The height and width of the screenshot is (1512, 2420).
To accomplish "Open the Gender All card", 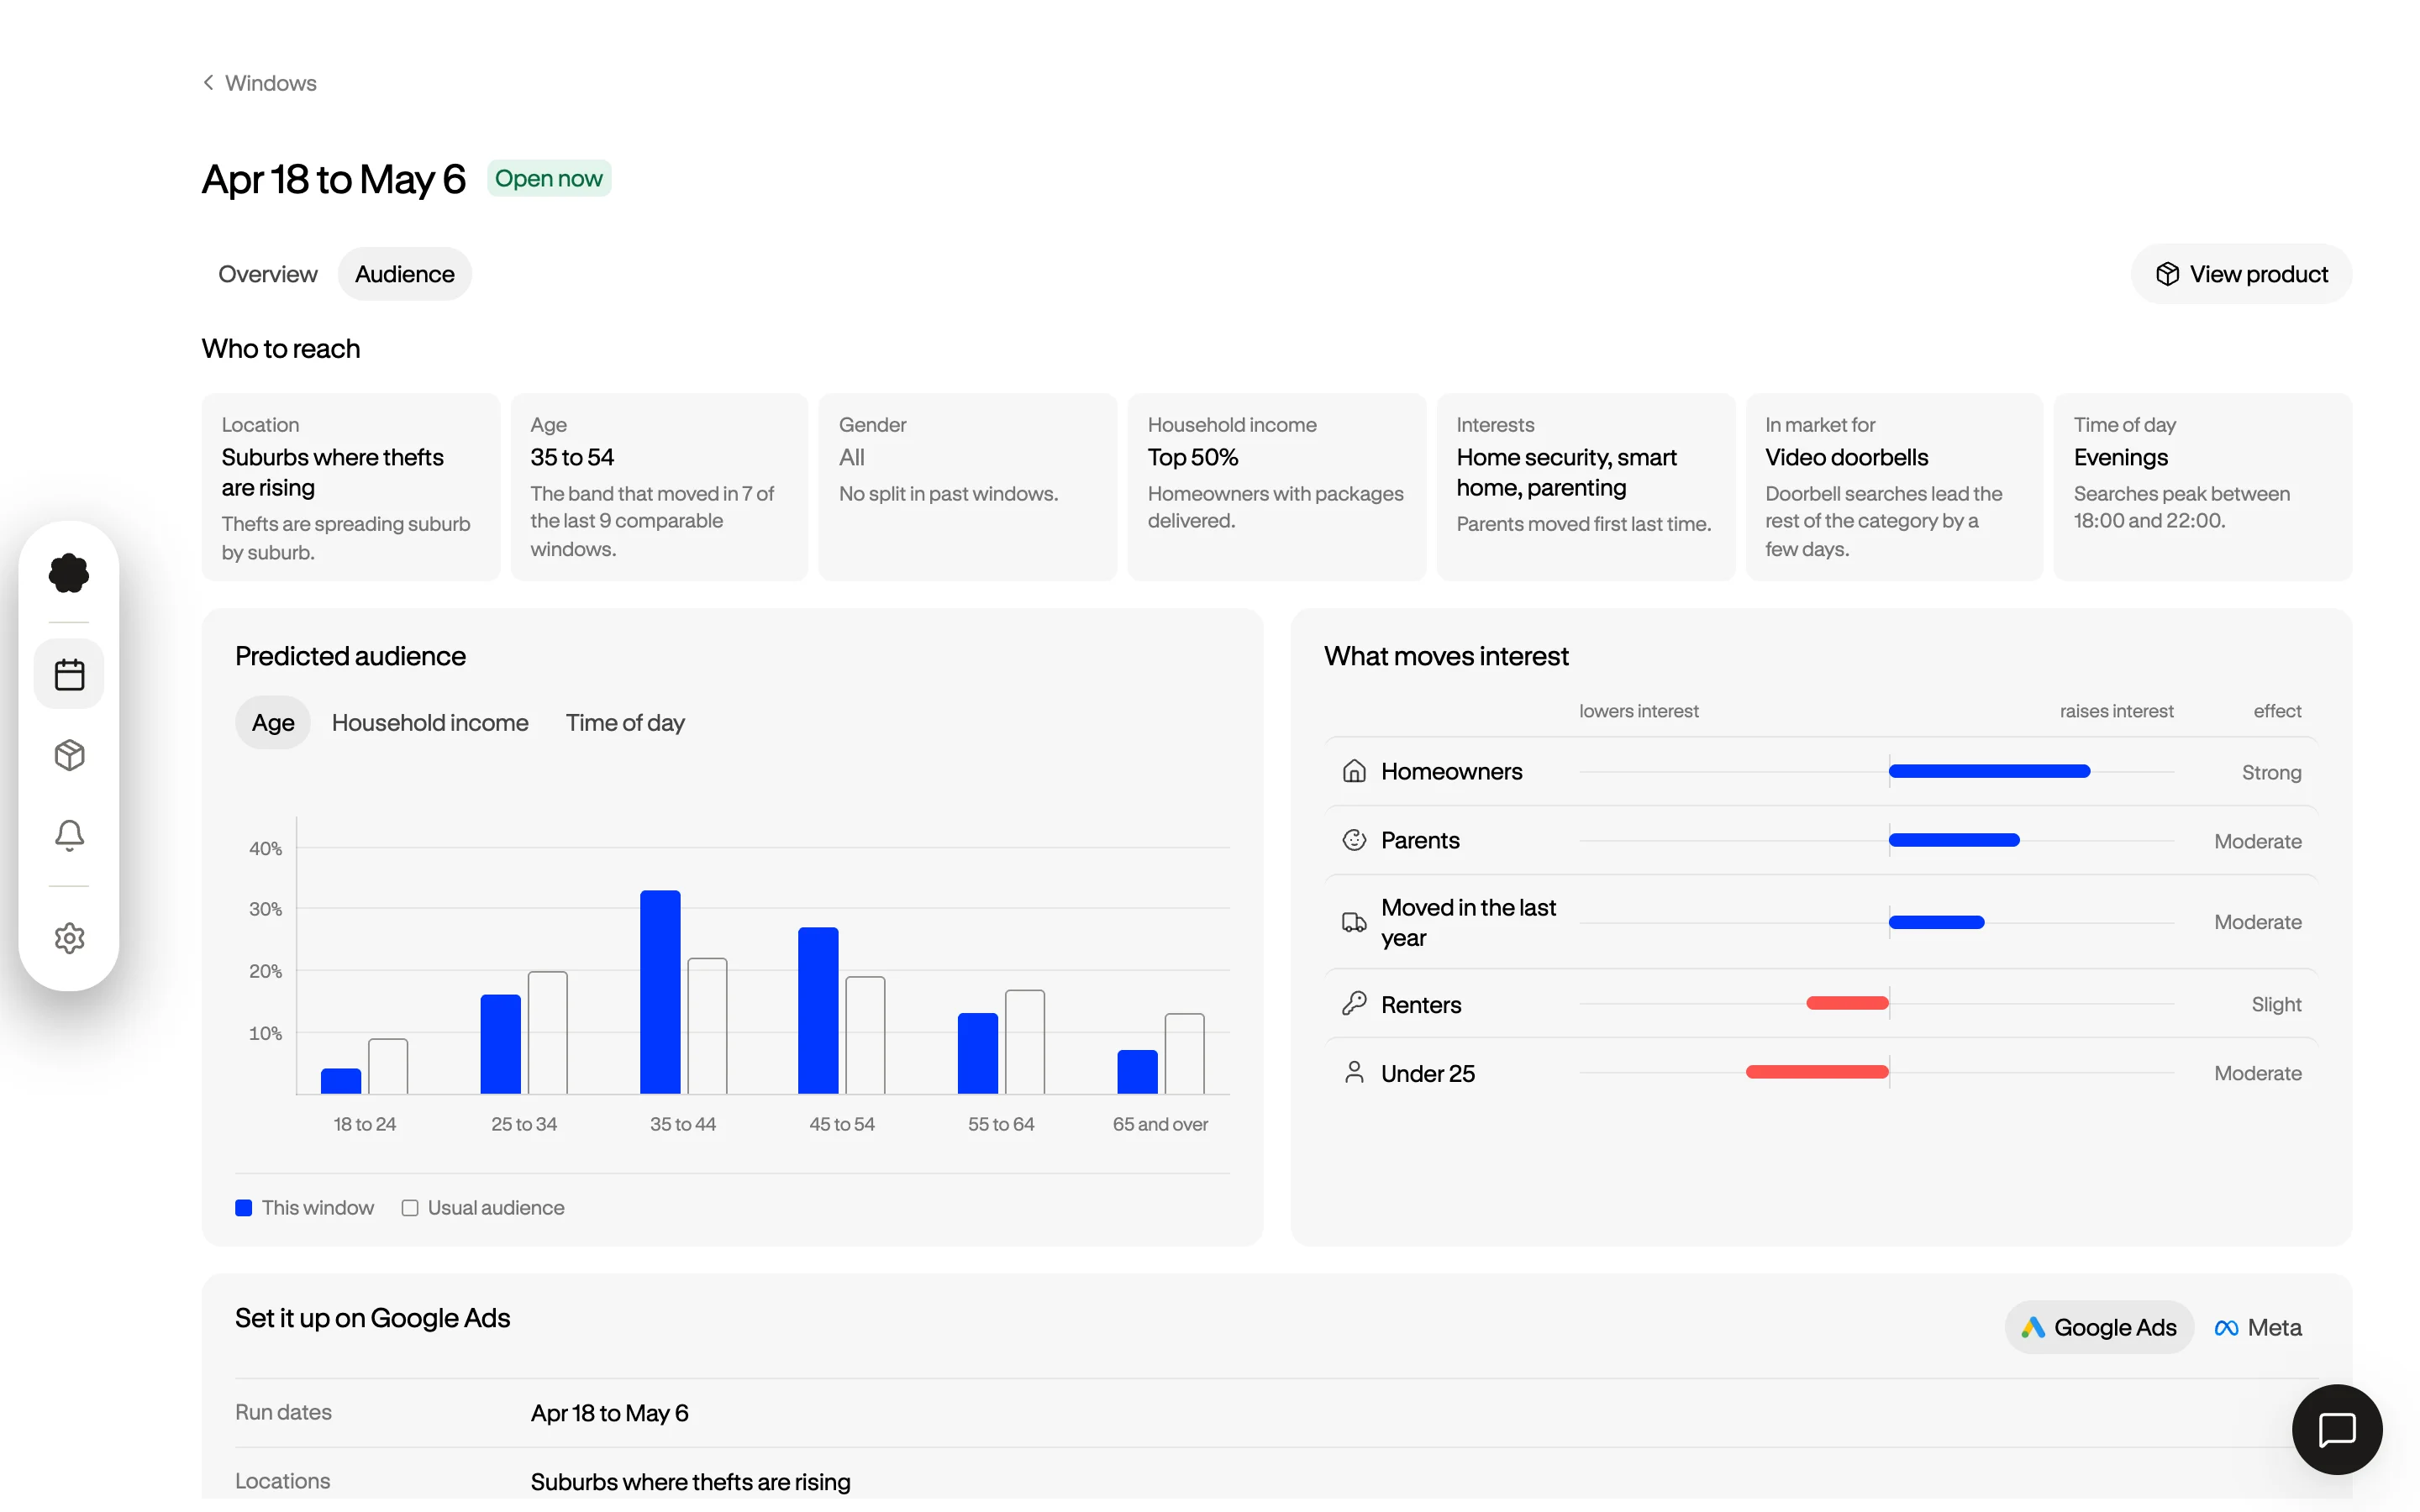I will 967,487.
